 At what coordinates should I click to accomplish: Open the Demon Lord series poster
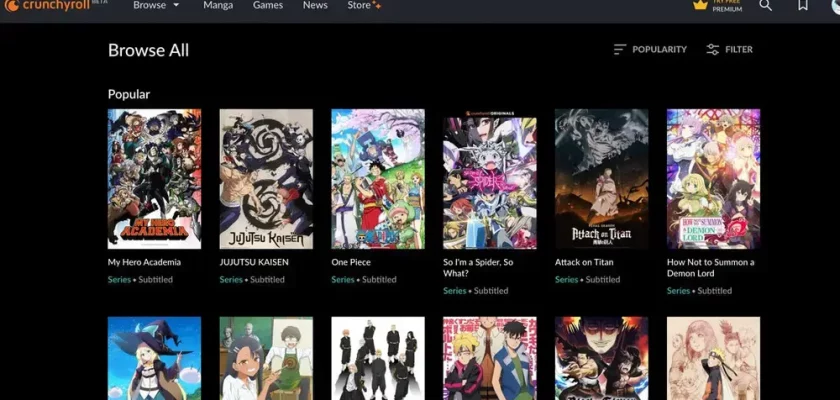click(714, 179)
